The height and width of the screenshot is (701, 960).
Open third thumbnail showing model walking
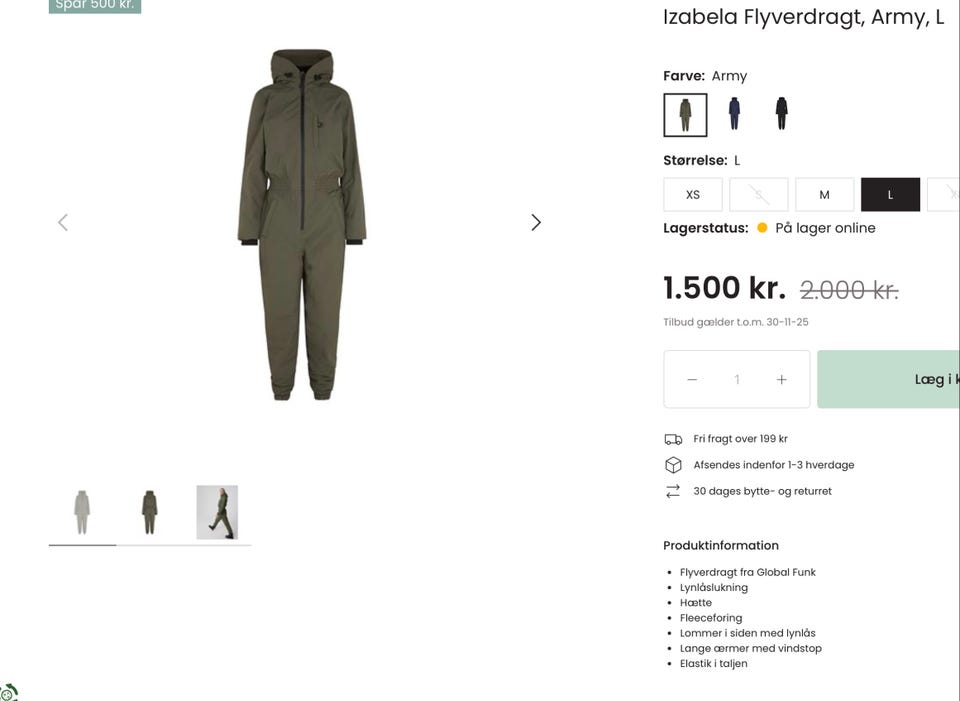point(217,512)
